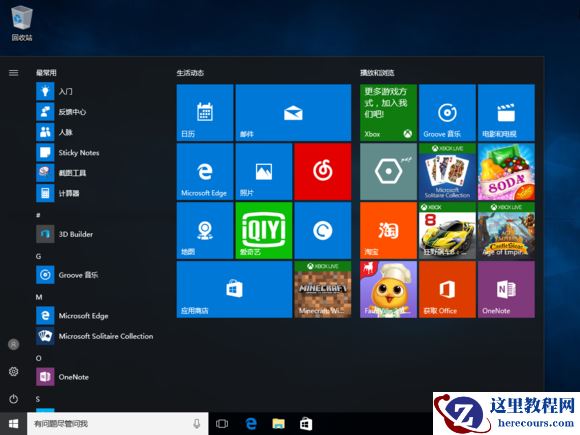The height and width of the screenshot is (435, 580).
Task: Open the orange Taobao (淘宝) tile
Action: click(388, 230)
